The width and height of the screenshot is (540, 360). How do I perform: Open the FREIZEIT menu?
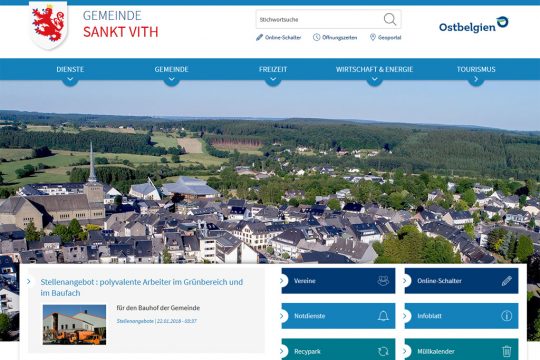(273, 69)
